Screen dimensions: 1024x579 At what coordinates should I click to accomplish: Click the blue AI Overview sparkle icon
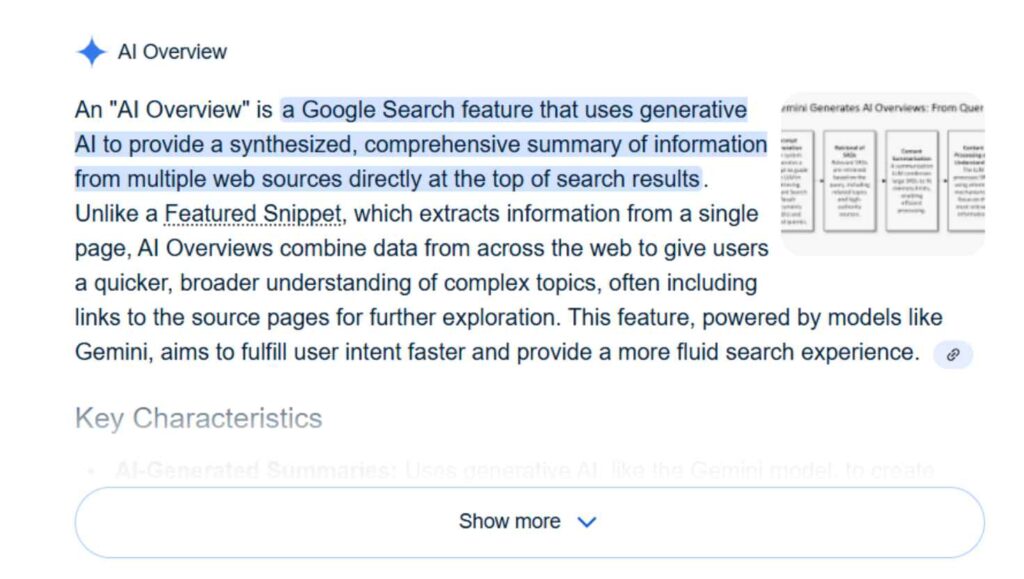click(91, 52)
